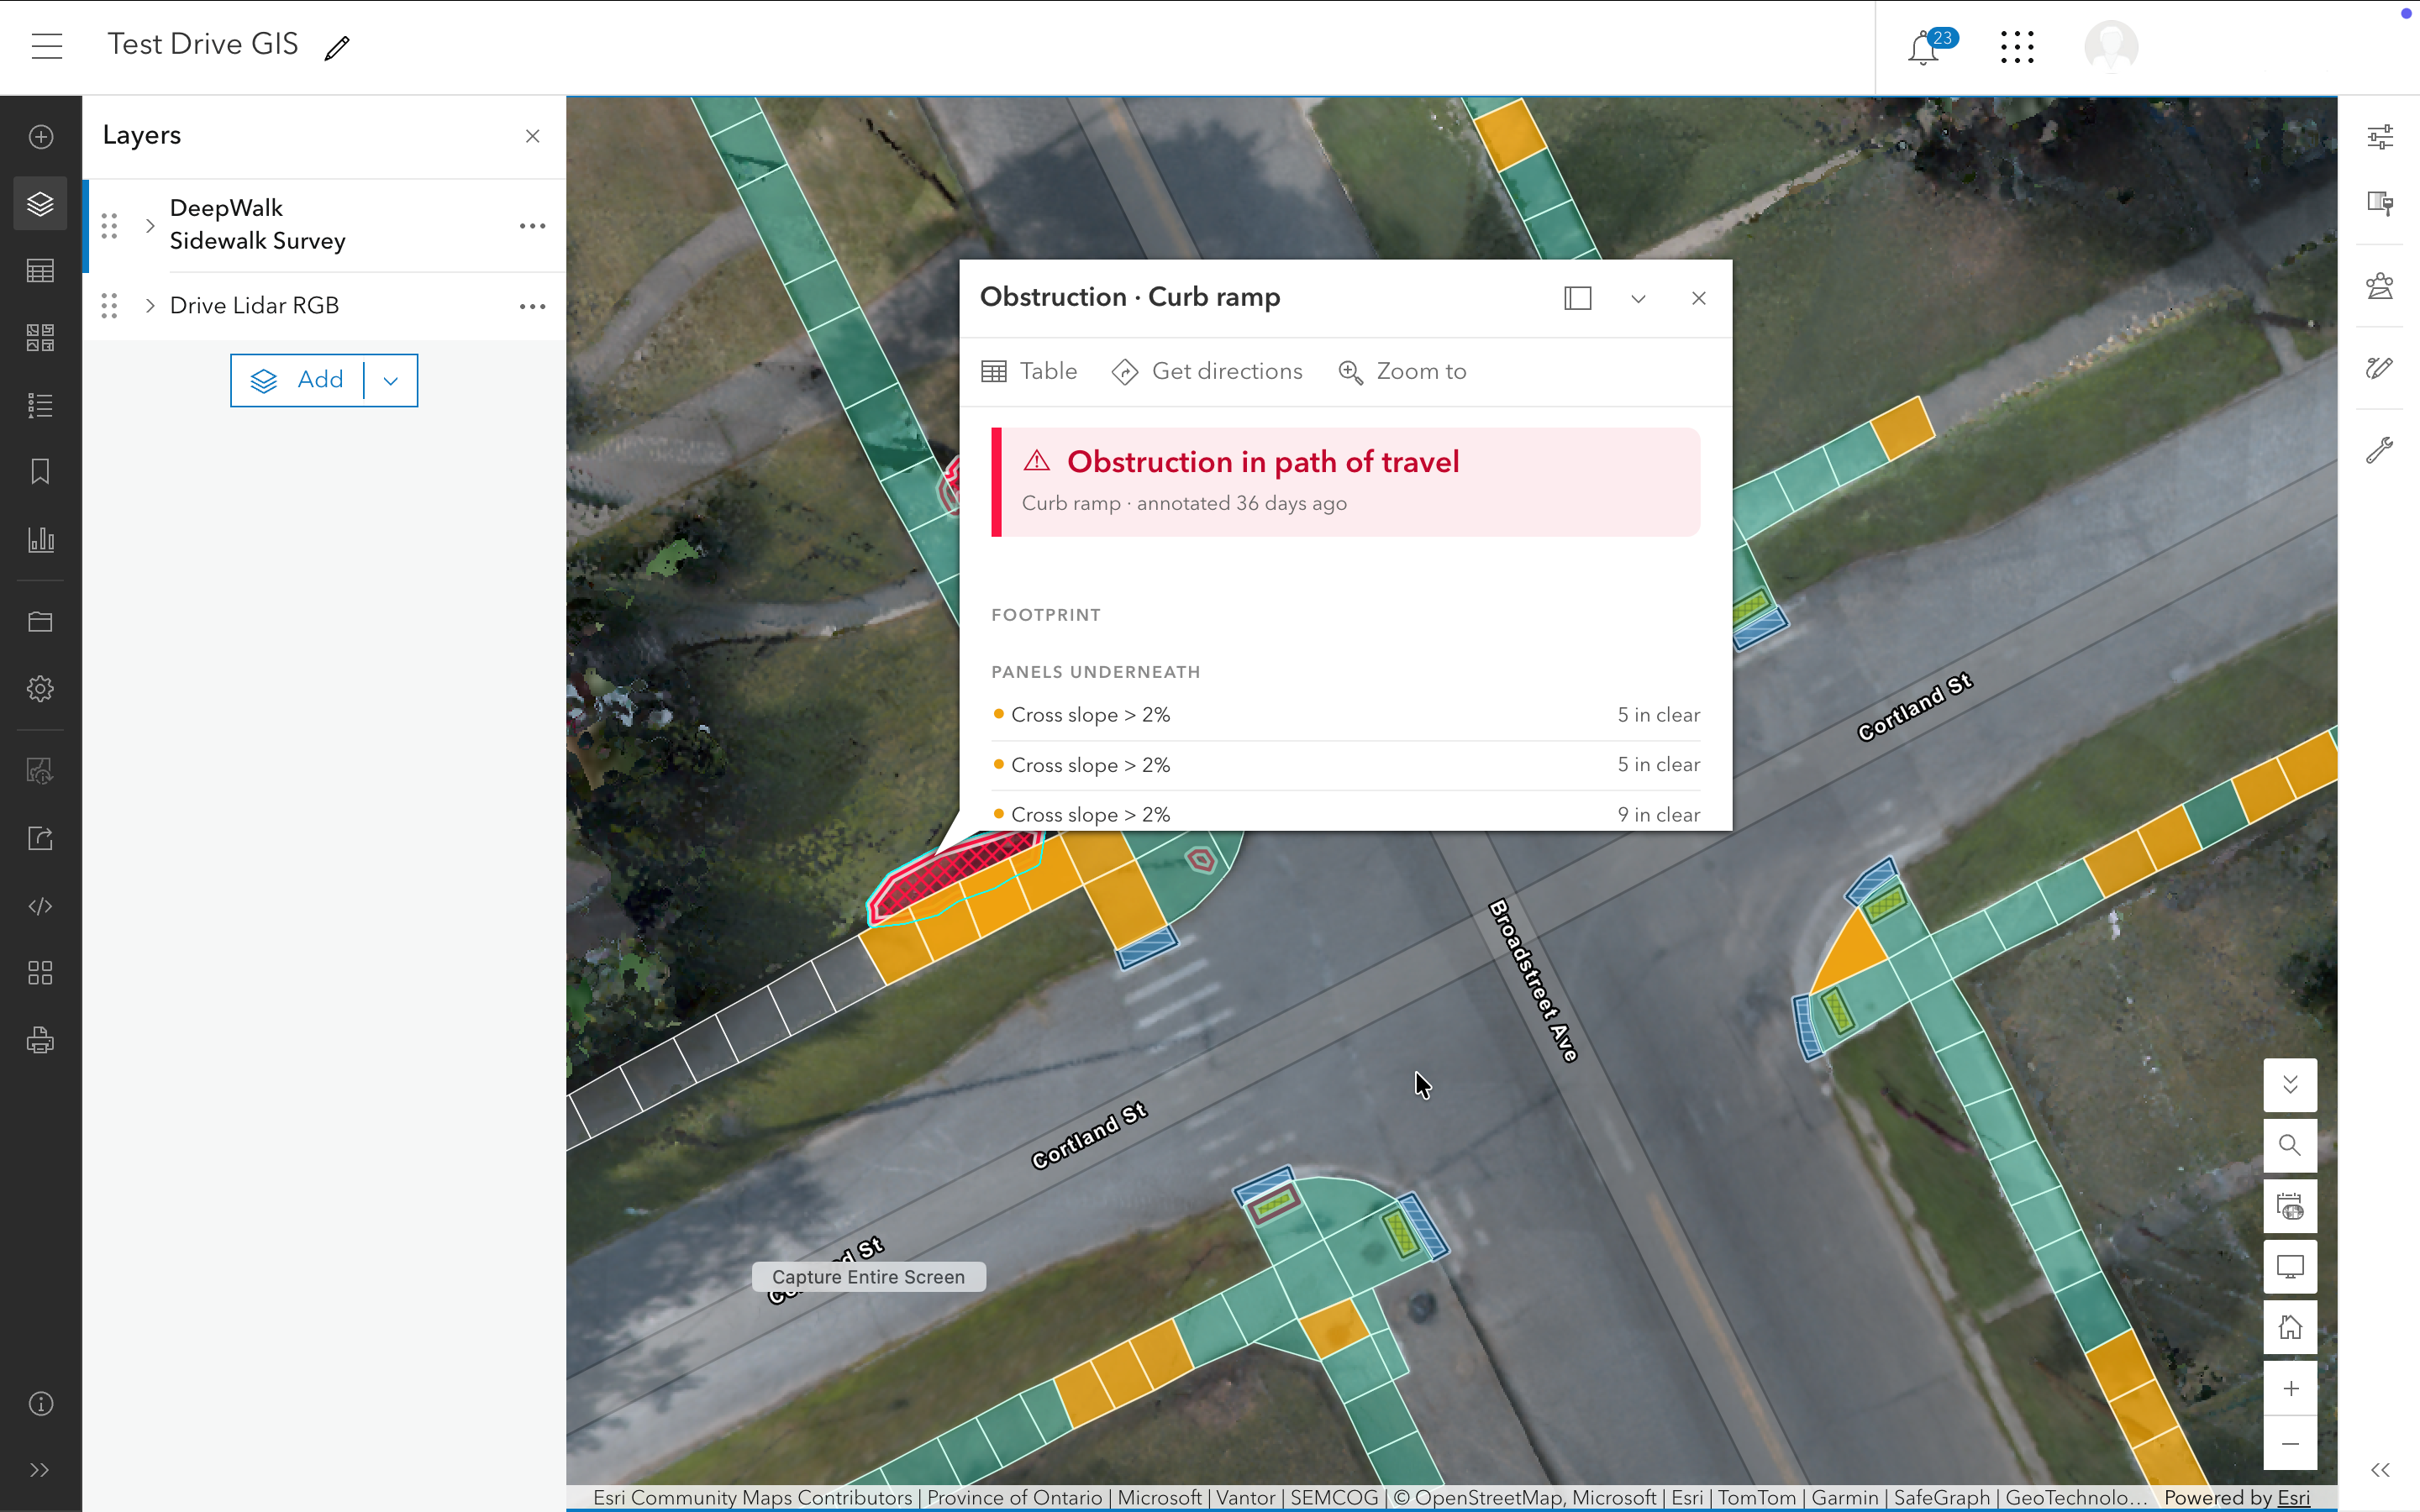Close the Layers panel
The width and height of the screenshot is (2420, 1512).
coord(533,136)
